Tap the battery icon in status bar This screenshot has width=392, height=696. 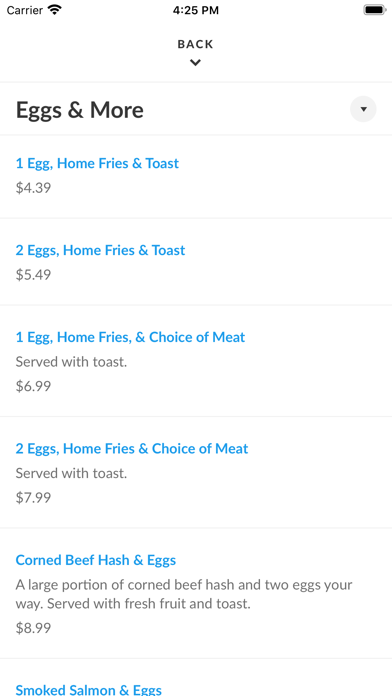tap(375, 10)
